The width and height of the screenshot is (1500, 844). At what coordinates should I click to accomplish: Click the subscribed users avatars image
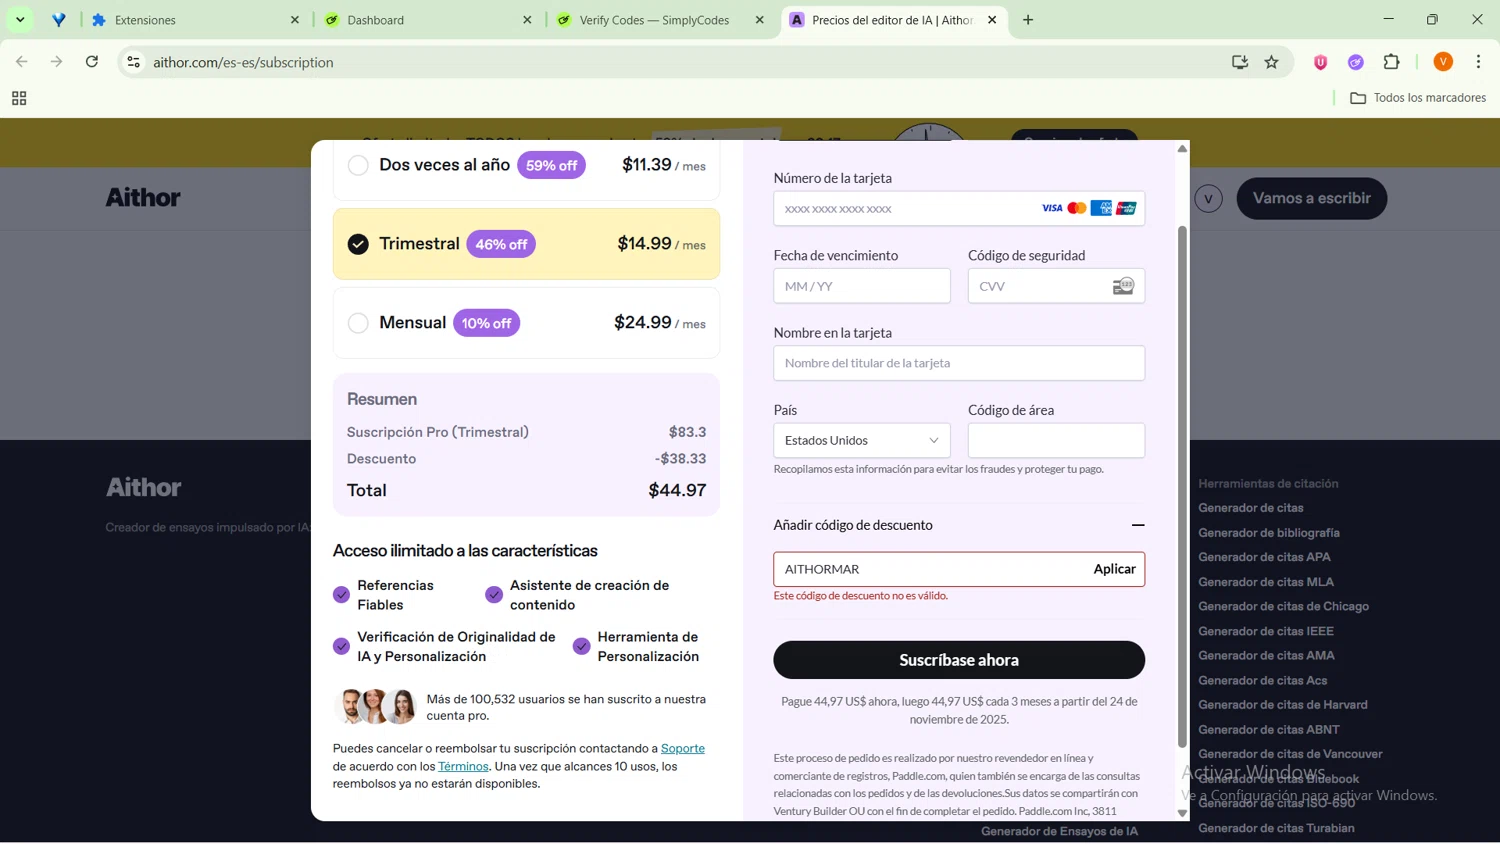coord(376,706)
